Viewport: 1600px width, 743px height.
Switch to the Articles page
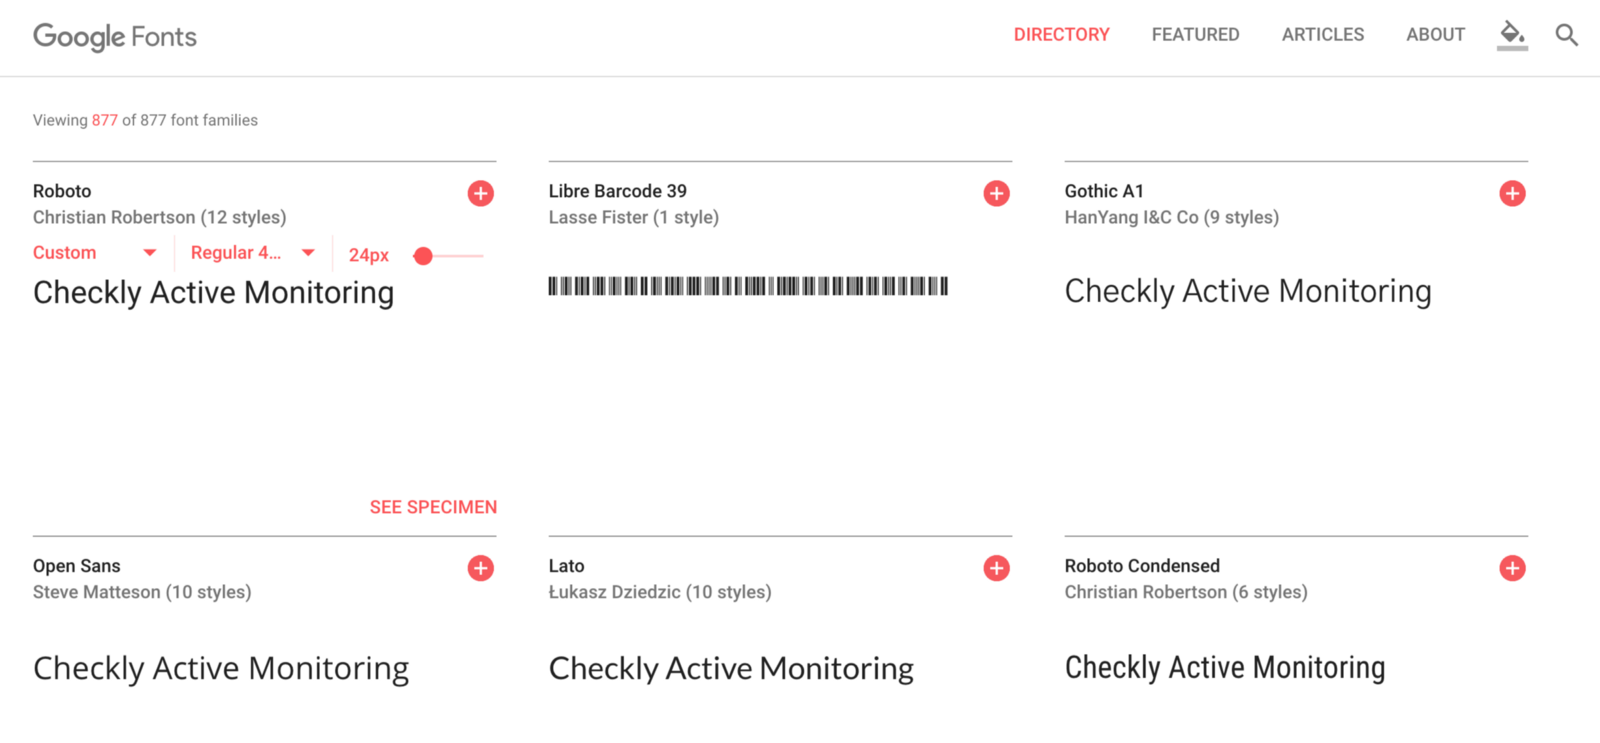pos(1322,35)
